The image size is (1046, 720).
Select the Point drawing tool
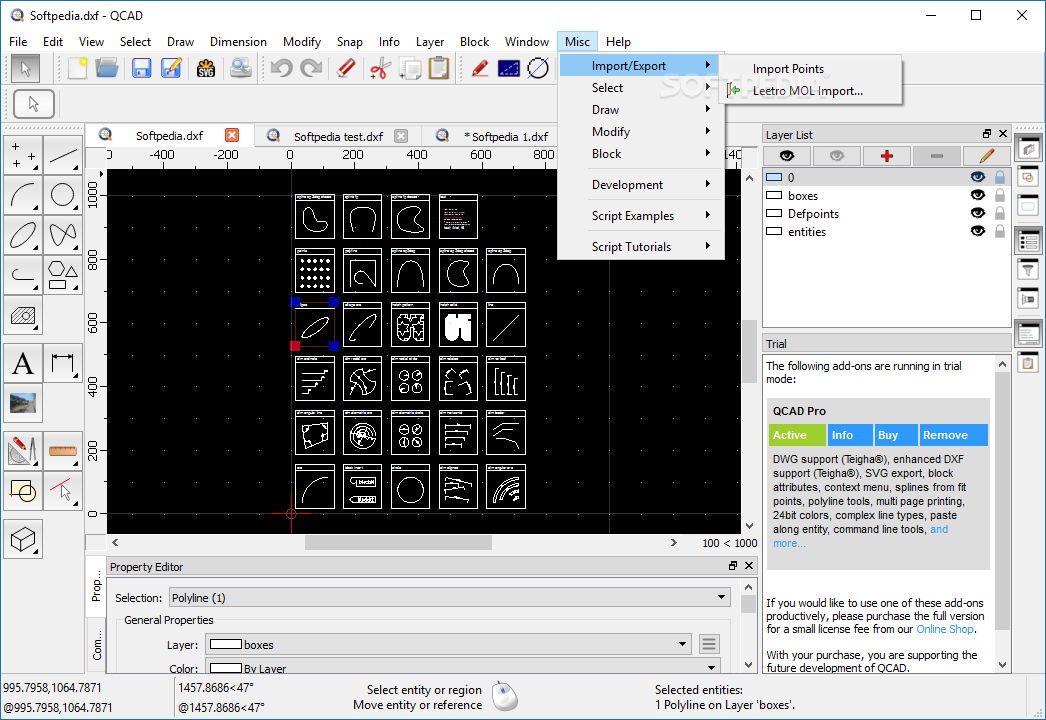[23, 155]
